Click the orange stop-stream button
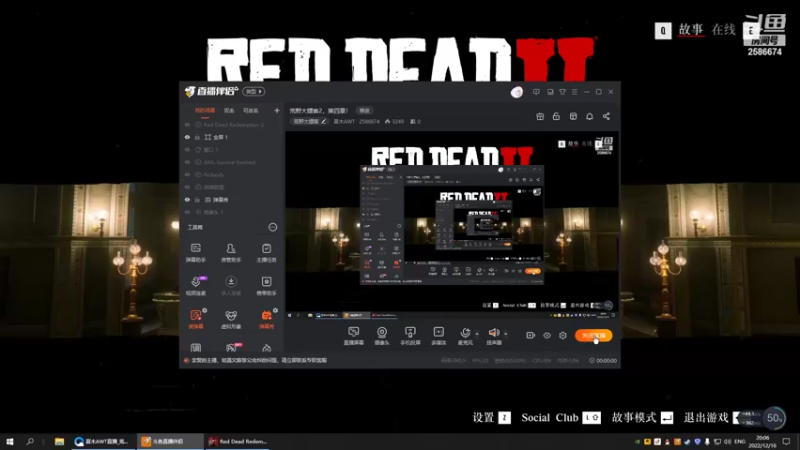Viewport: 800px width, 450px height. point(593,335)
